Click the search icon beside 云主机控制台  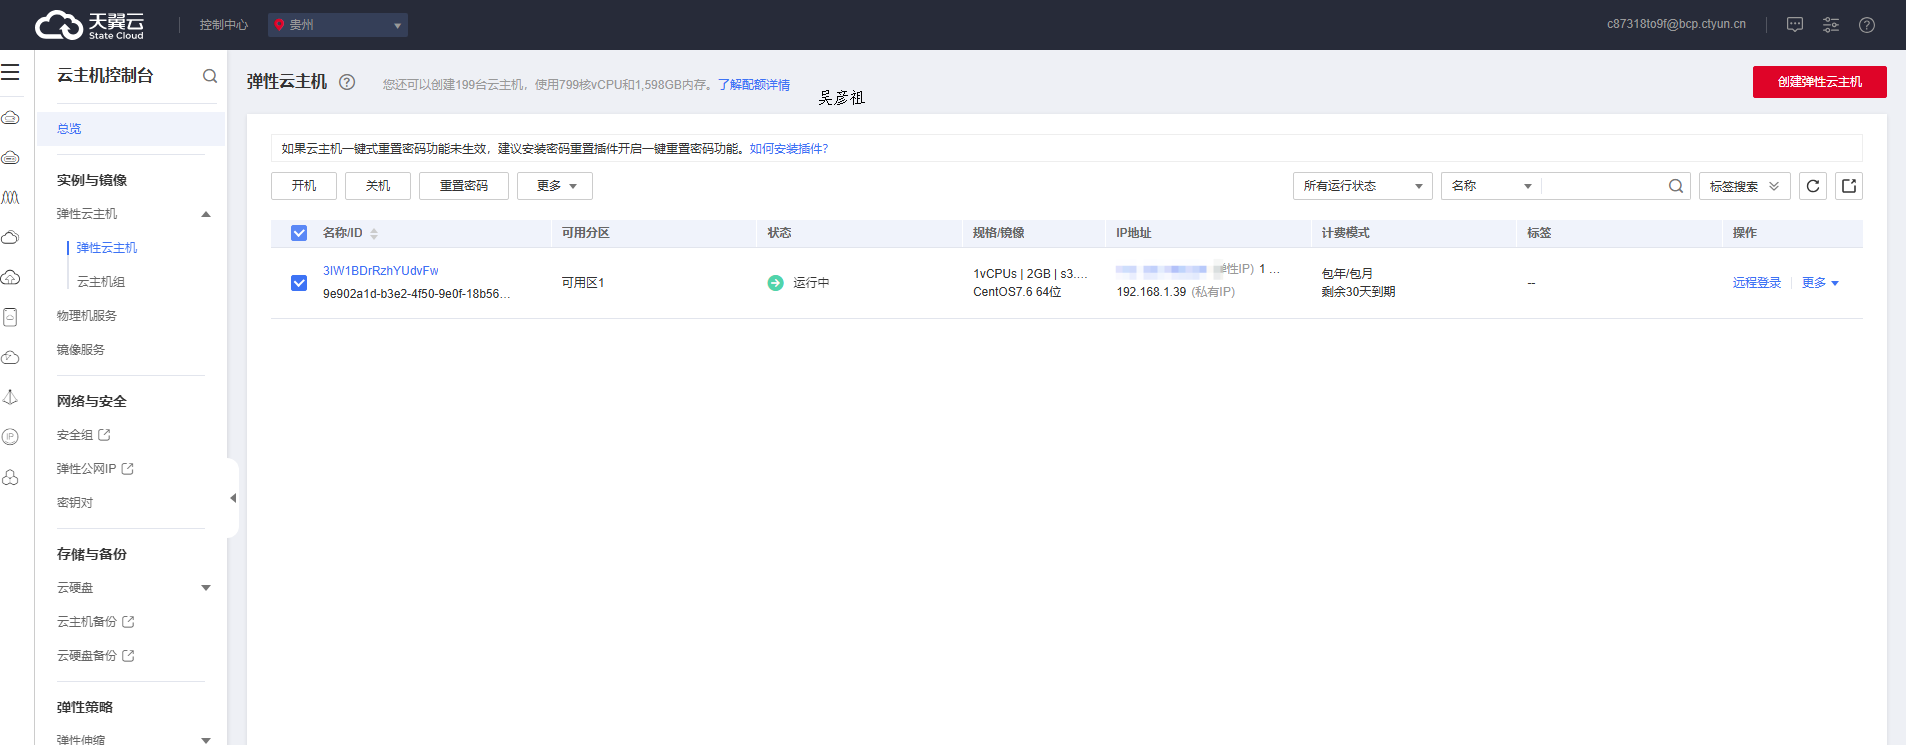click(210, 76)
